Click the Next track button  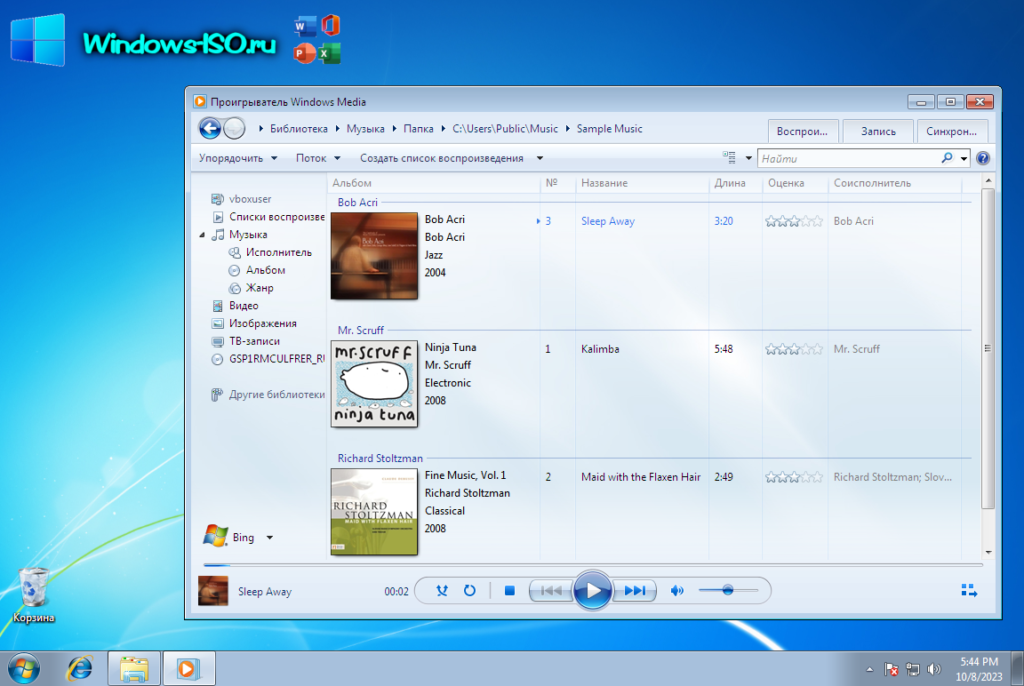tap(635, 591)
